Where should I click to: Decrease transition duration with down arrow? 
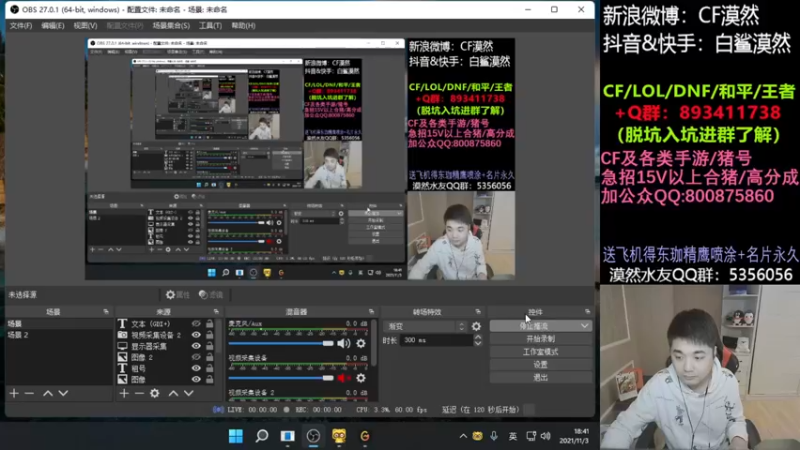pos(478,343)
